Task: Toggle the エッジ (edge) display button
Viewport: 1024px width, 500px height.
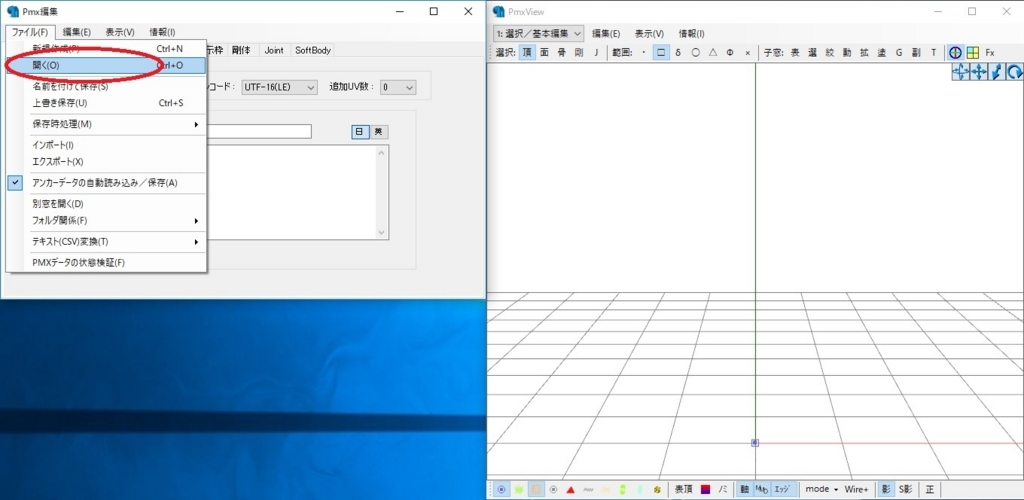Action: coord(782,489)
